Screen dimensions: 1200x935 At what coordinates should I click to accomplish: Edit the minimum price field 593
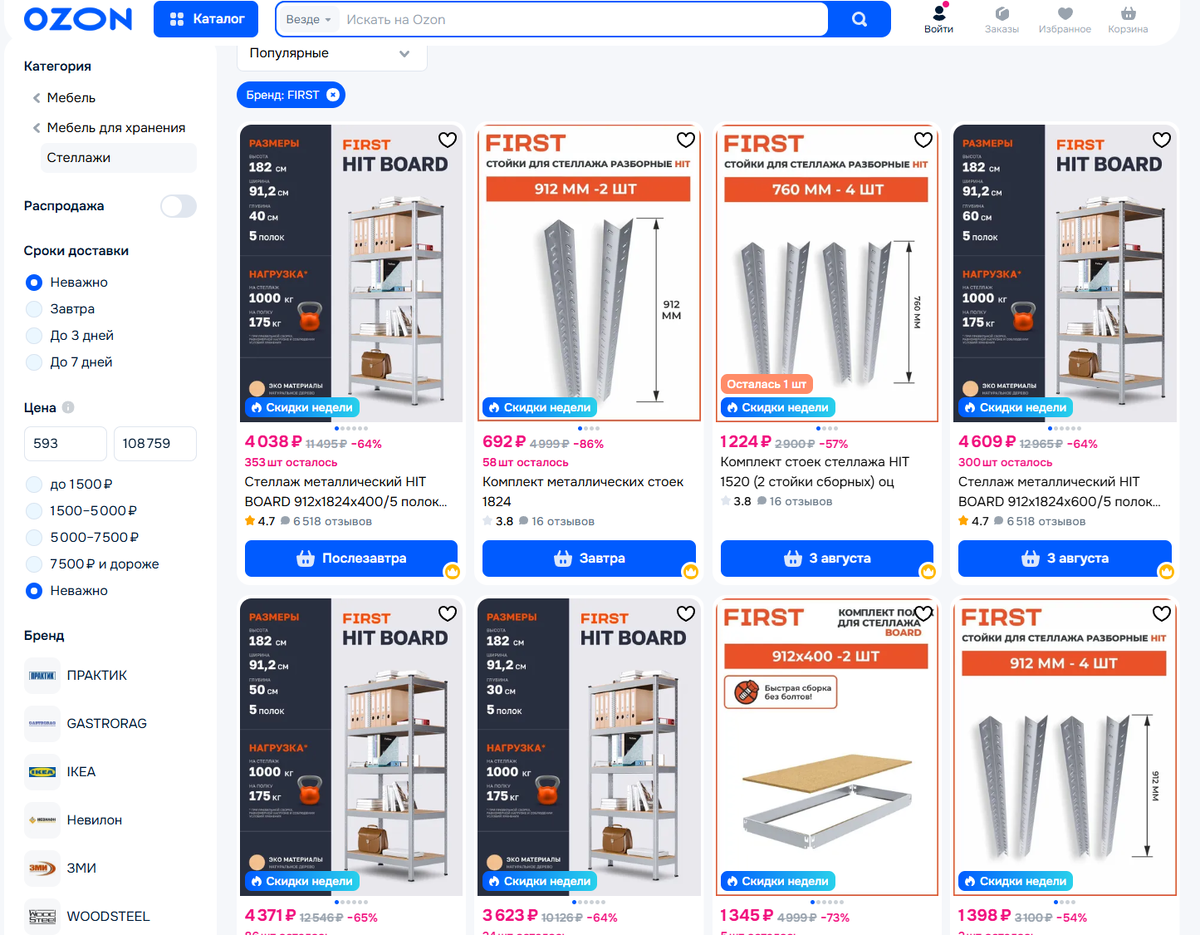pyautogui.click(x=65, y=443)
